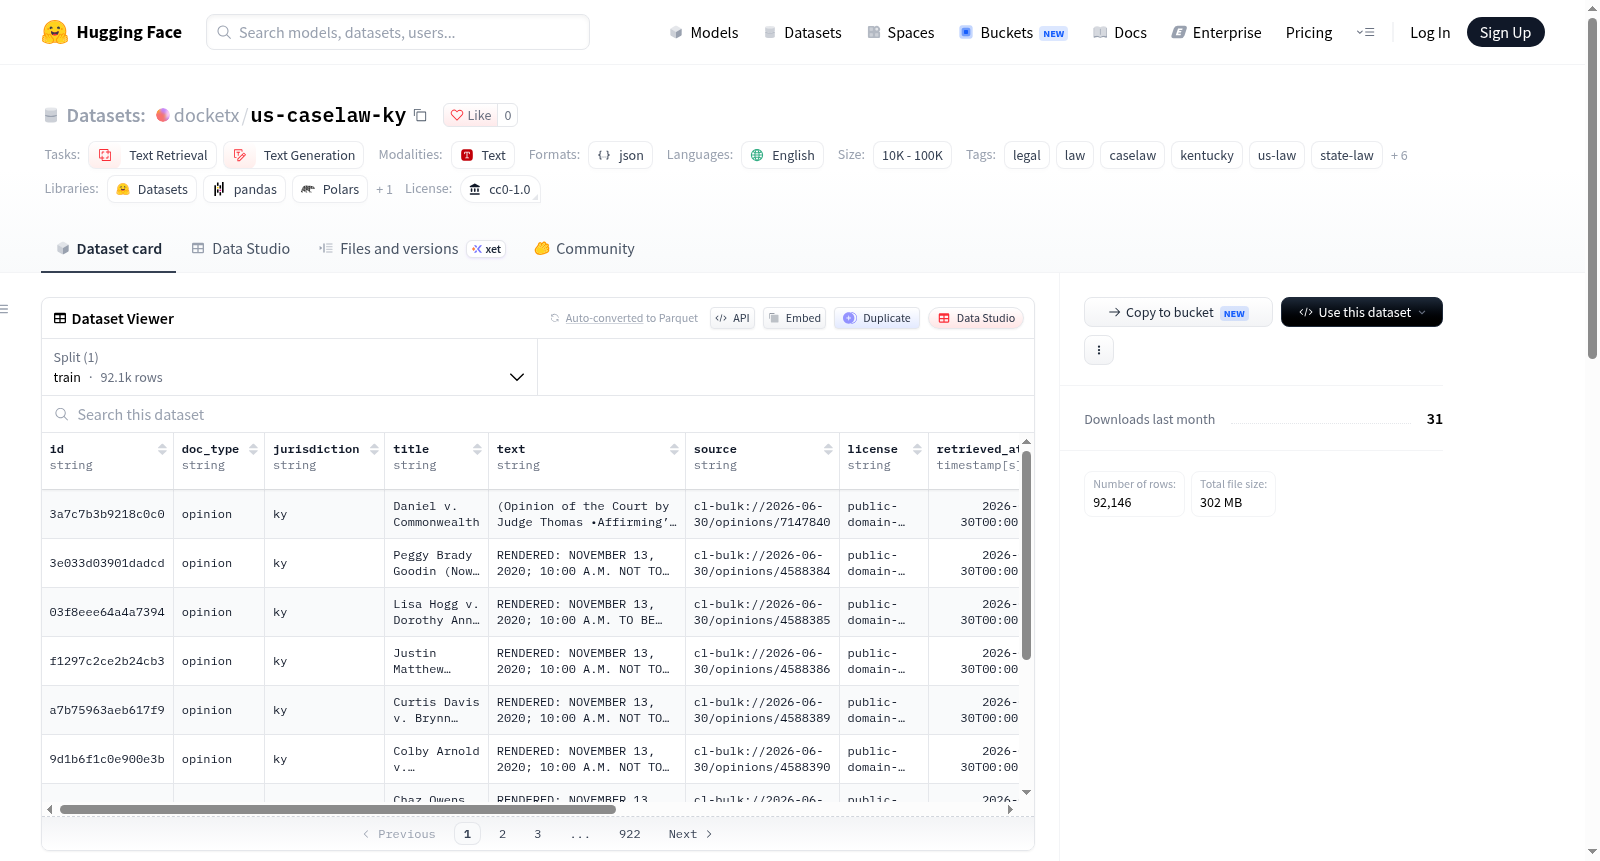Open the docketx user avatar link
Screen dimensions: 1600x861
163,115
